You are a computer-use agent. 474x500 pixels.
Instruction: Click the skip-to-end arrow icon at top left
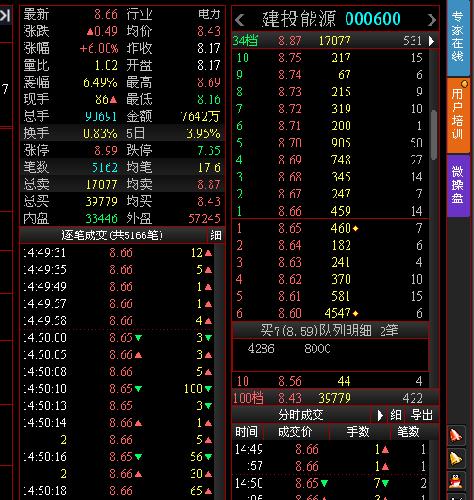coord(5,15)
